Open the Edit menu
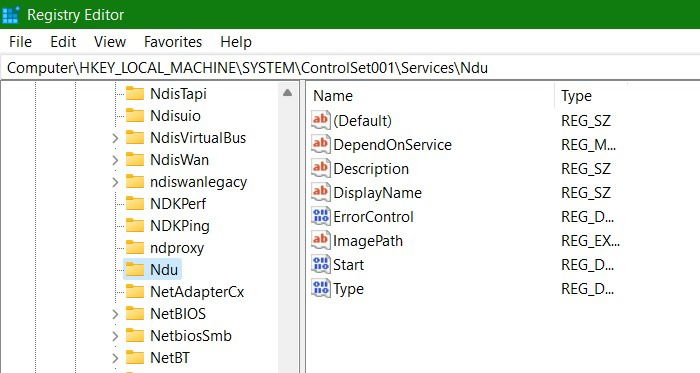The image size is (700, 373). 63,42
